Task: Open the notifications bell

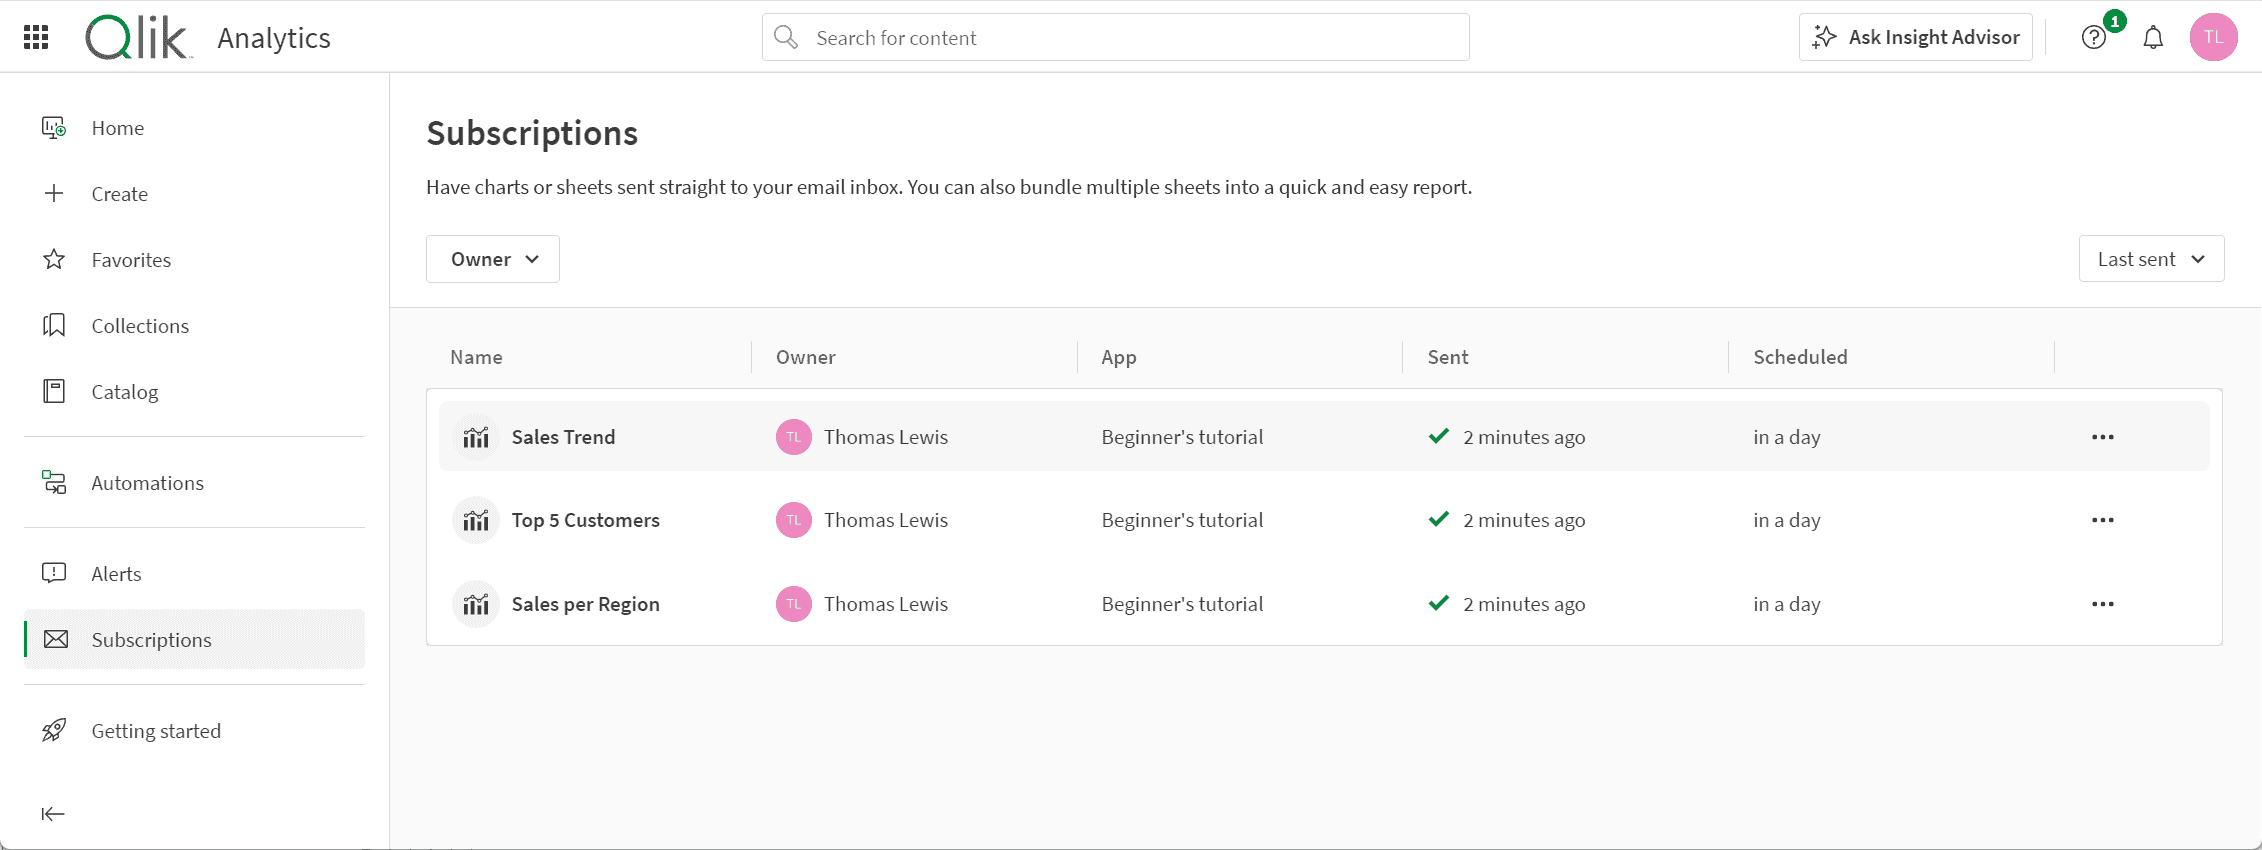Action: [2153, 38]
